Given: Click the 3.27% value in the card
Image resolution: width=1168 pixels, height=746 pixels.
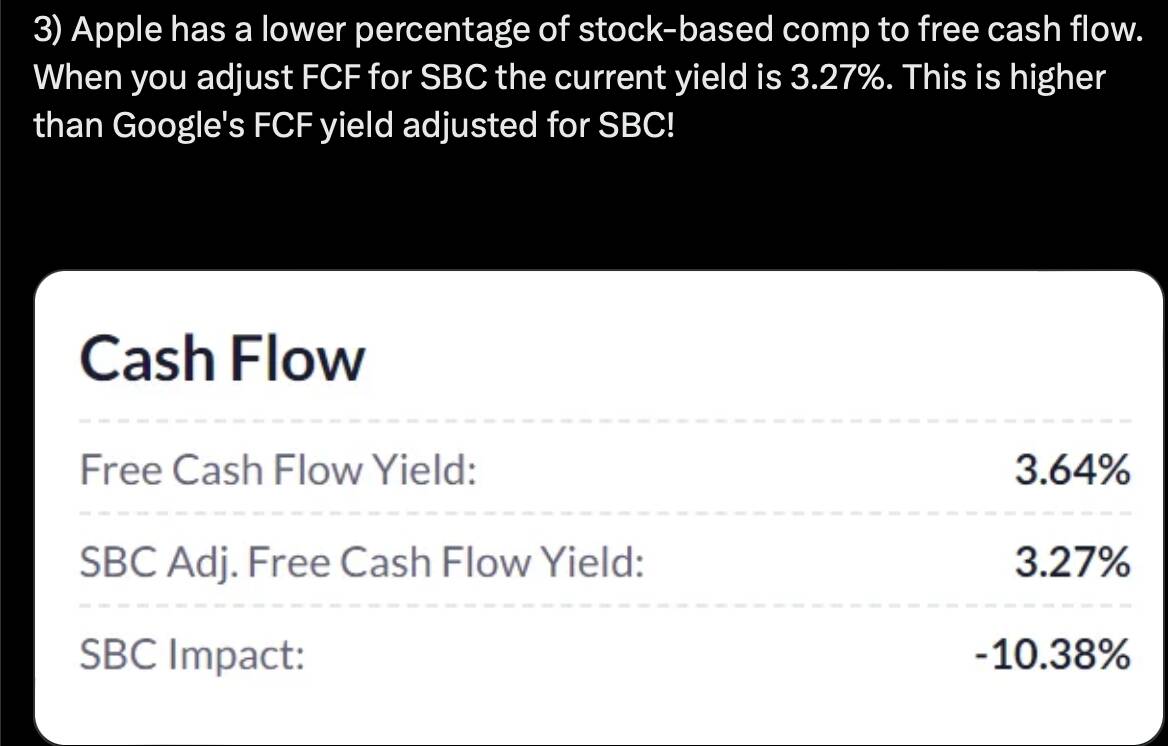Looking at the screenshot, I should [1073, 562].
